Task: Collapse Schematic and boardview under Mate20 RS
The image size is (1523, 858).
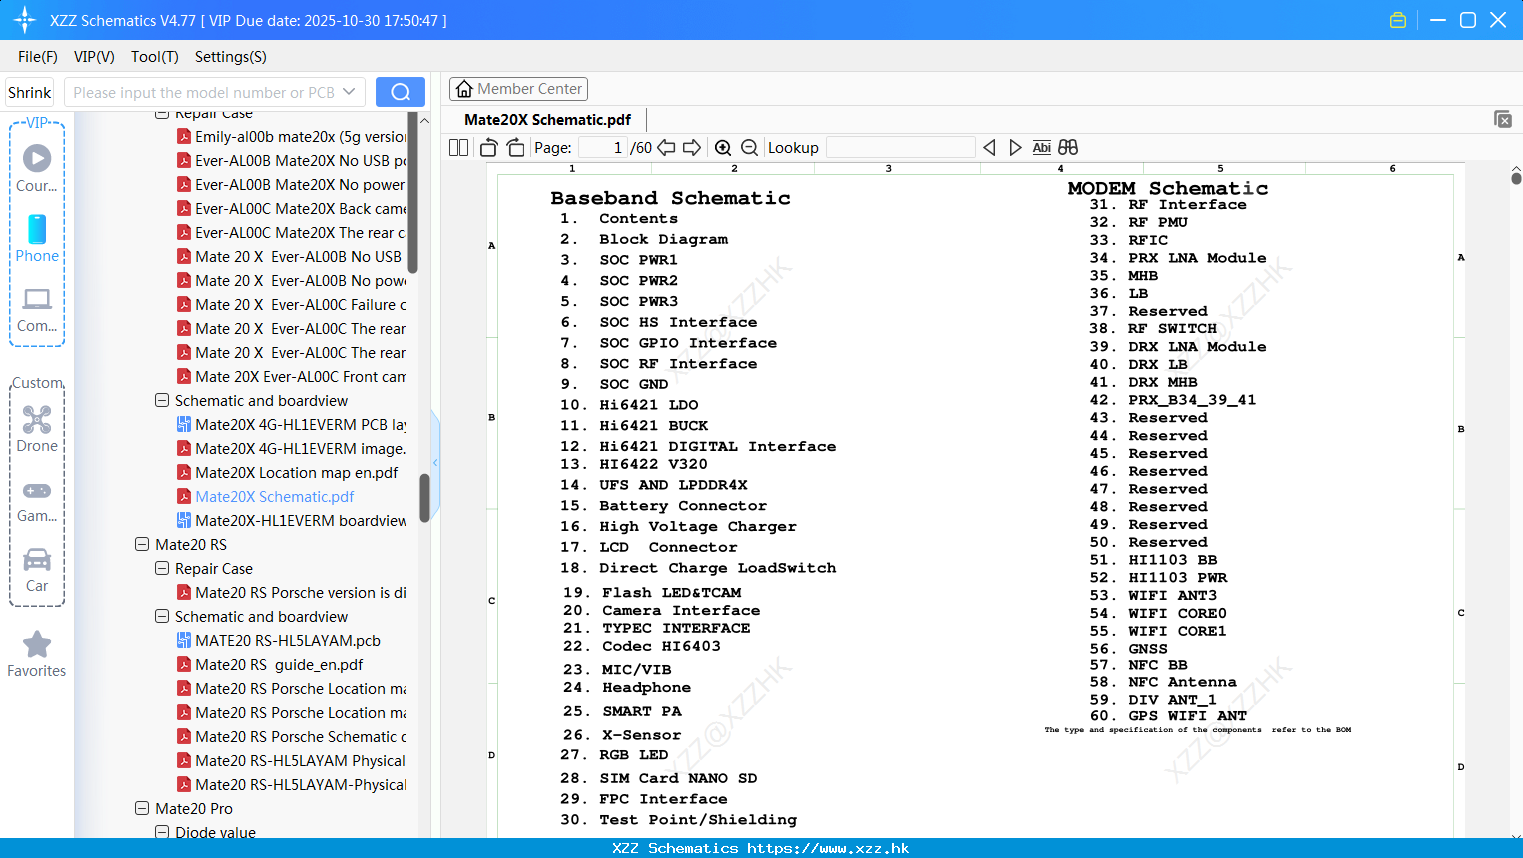Action: pyautogui.click(x=162, y=617)
